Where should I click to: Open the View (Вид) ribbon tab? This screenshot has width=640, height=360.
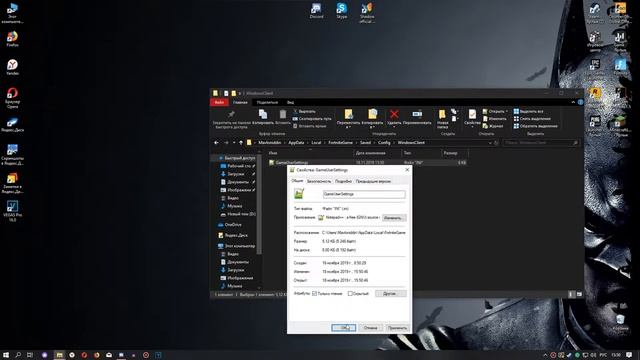click(290, 102)
